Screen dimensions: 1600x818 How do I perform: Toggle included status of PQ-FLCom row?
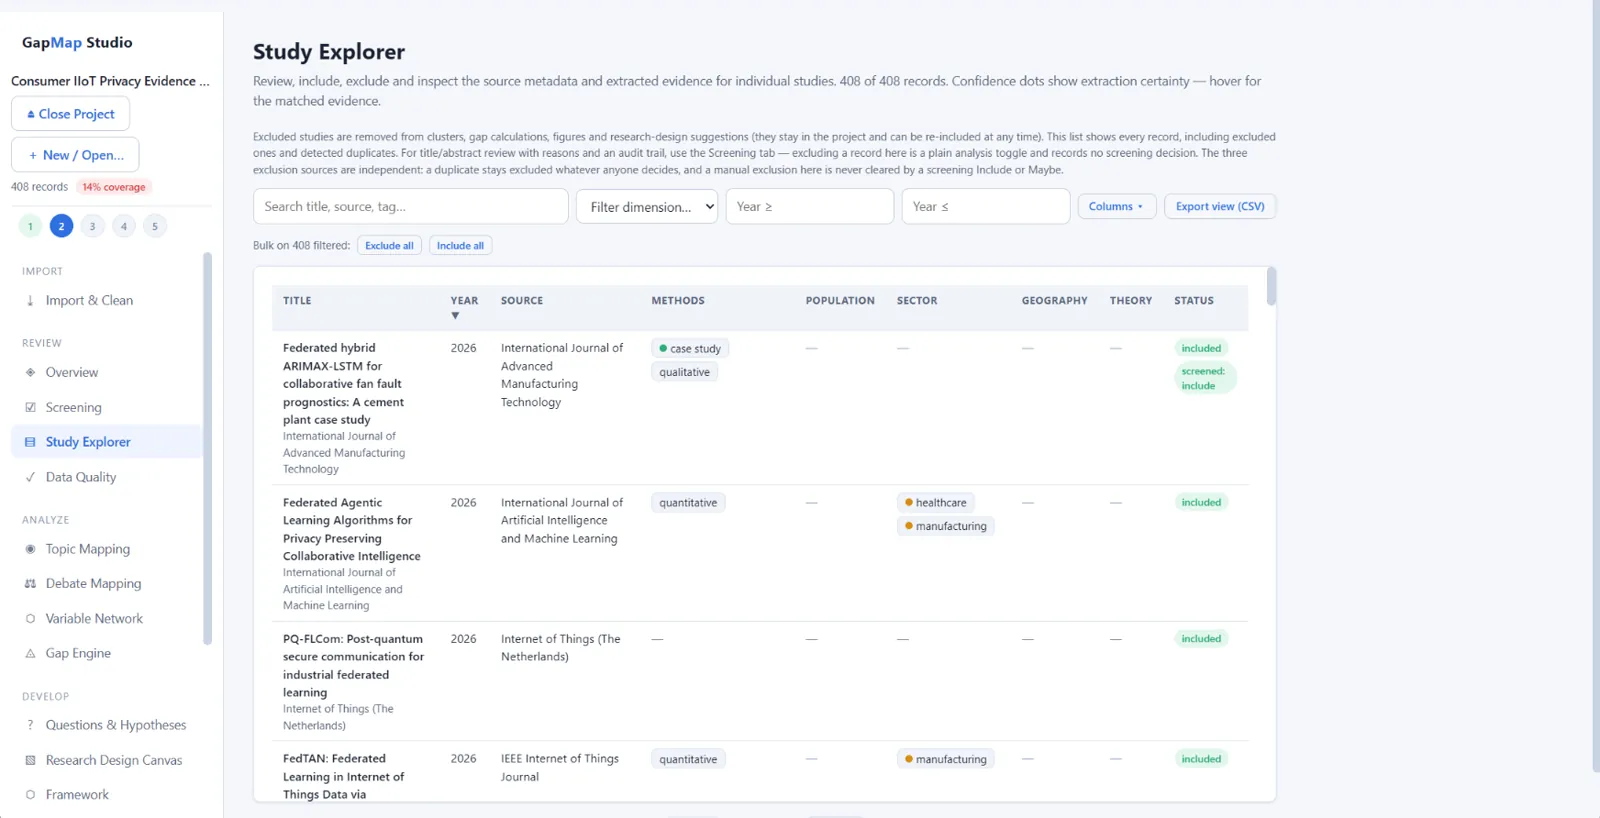tap(1201, 639)
